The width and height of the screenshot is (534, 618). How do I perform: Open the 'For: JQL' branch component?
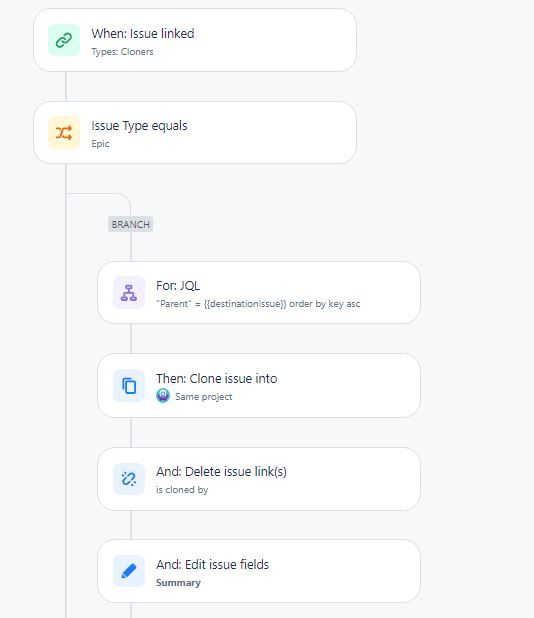[x=259, y=292]
